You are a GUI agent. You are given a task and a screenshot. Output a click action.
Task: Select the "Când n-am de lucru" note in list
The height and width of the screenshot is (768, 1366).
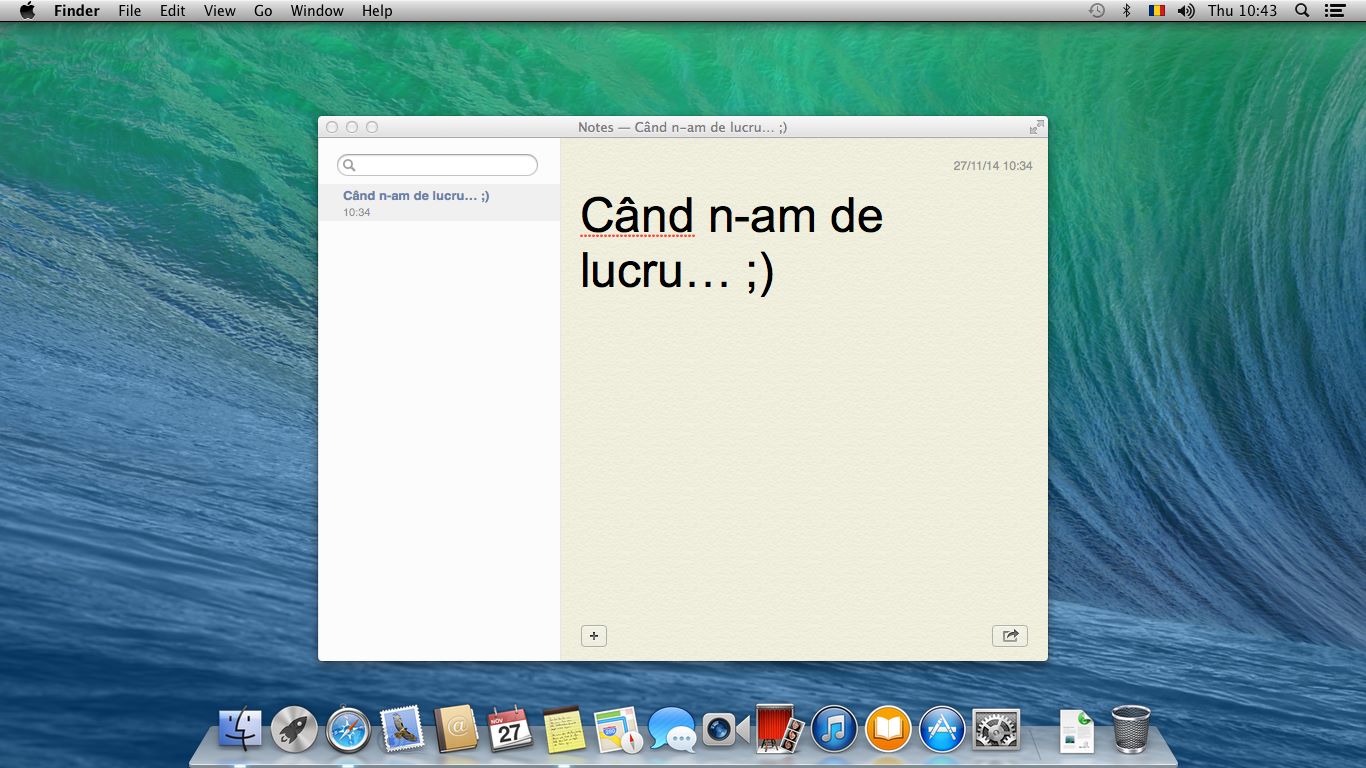[x=438, y=202]
